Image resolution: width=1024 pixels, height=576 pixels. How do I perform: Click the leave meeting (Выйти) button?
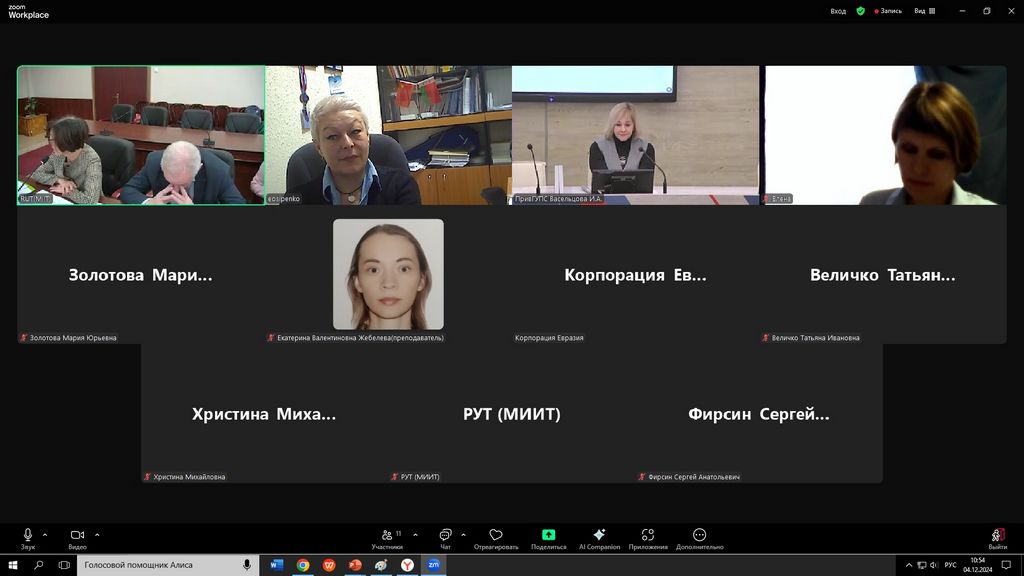point(997,536)
